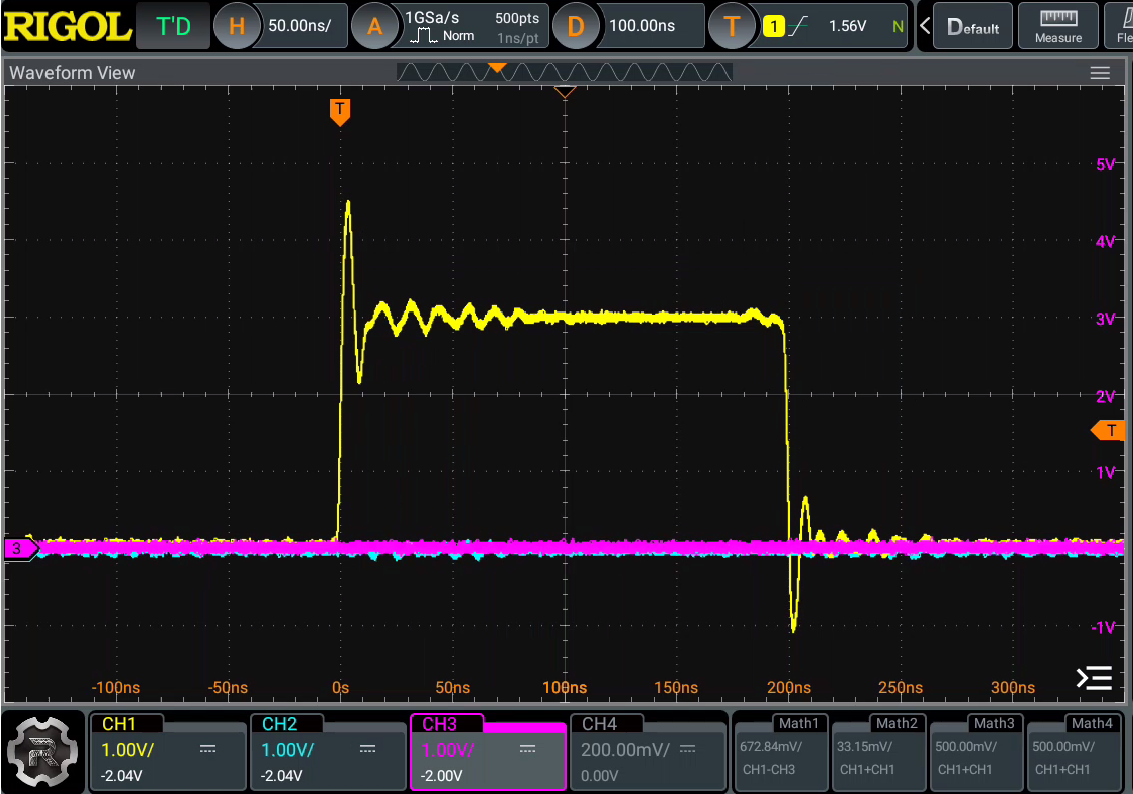
Task: Open the Math4 panel
Action: pos(1073,753)
